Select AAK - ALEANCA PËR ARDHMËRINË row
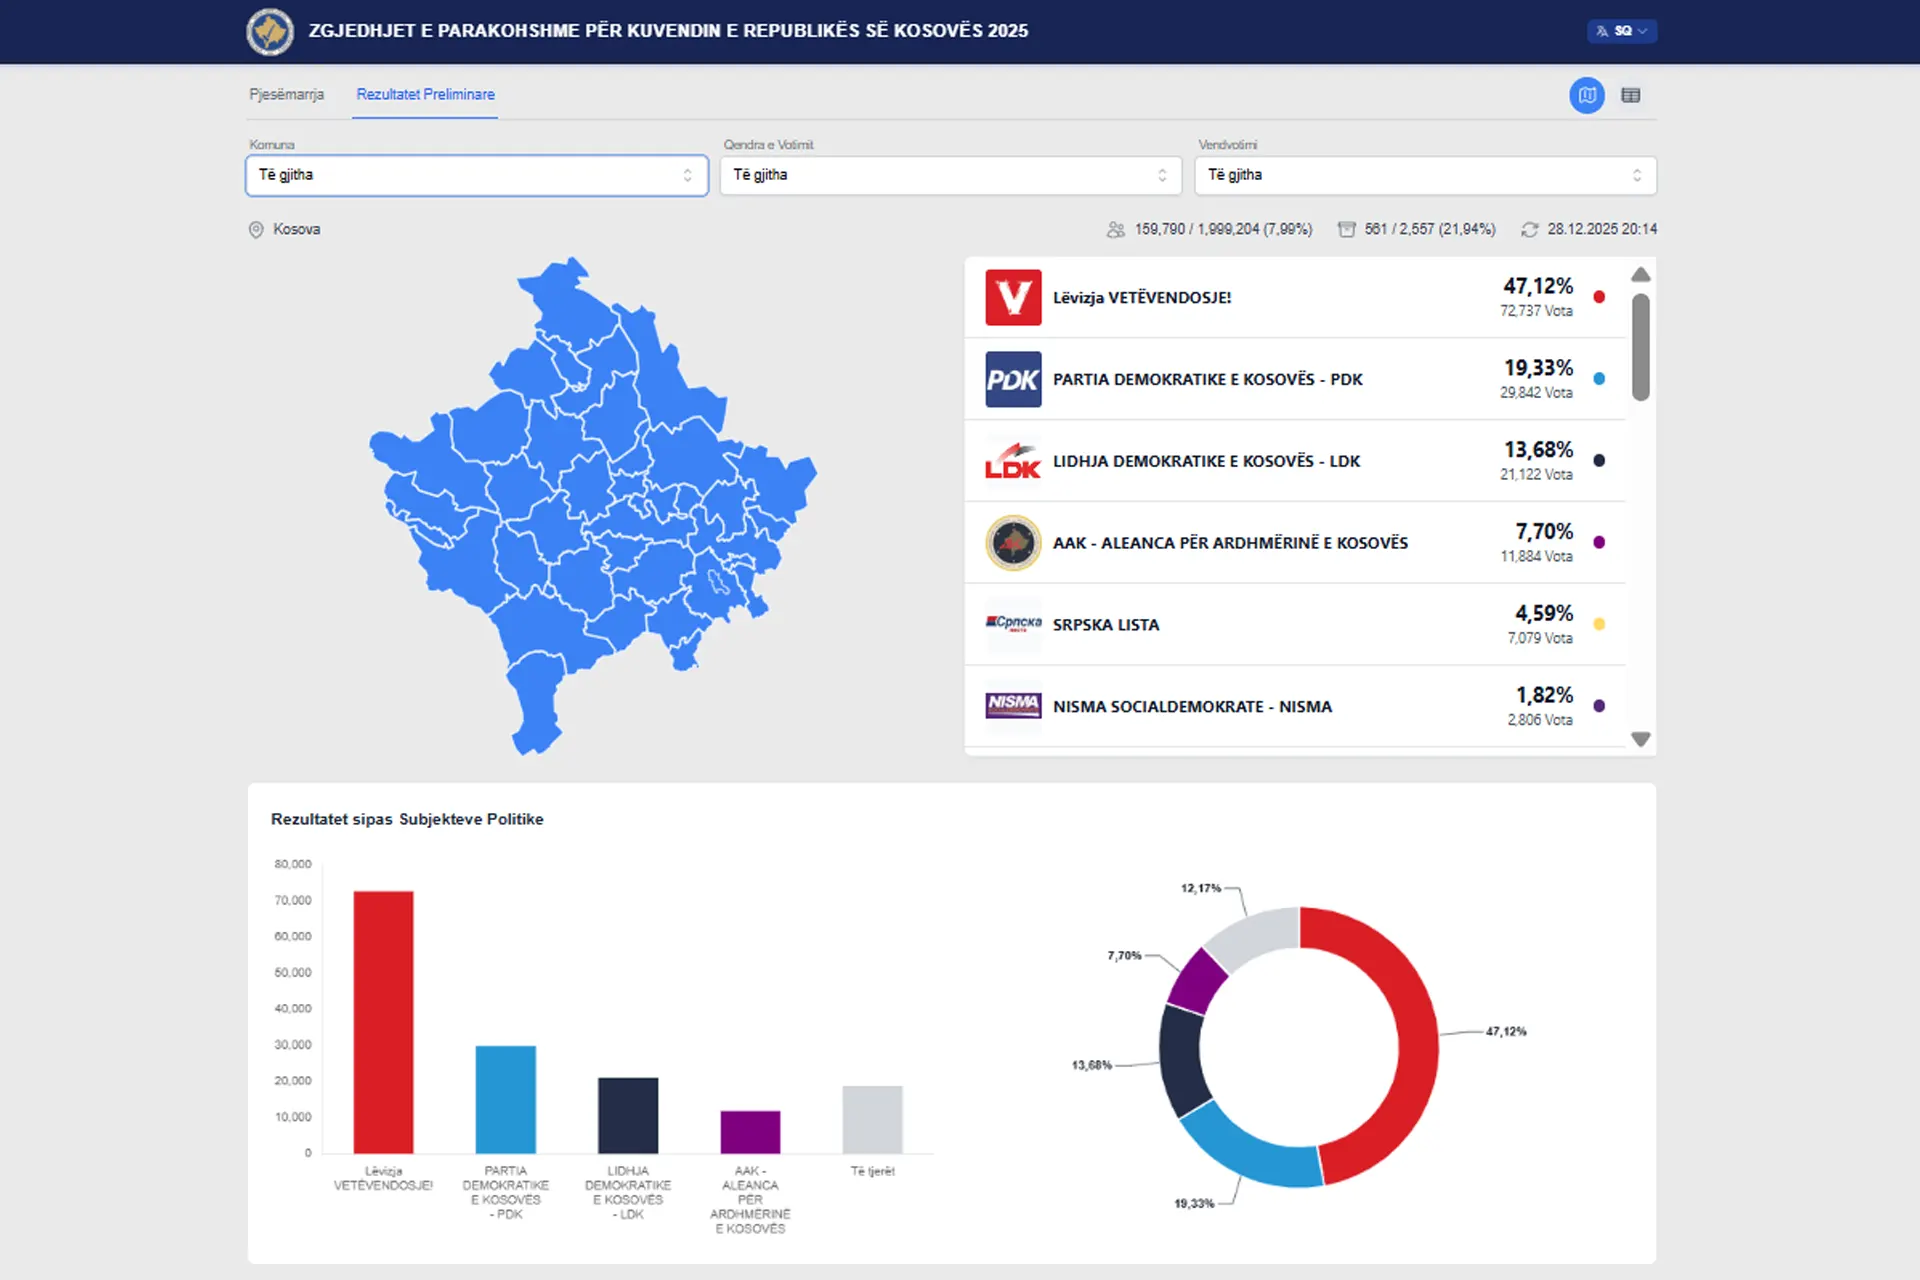The image size is (1920, 1280). [1295, 543]
